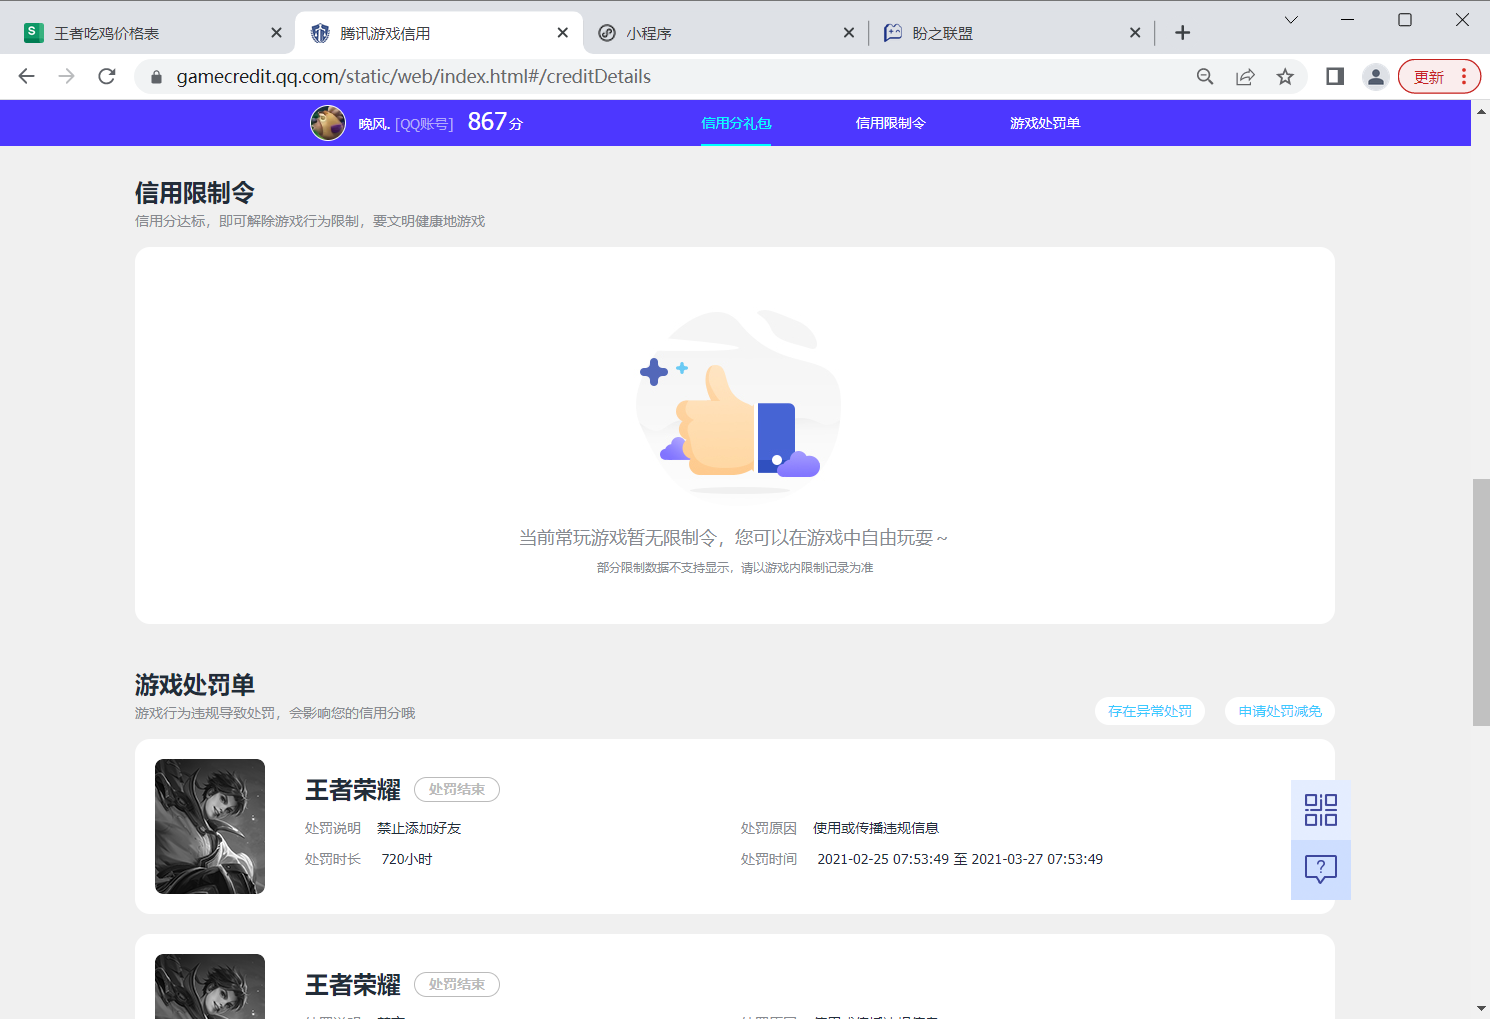The height and width of the screenshot is (1019, 1490).
Task: Select the 信用限制令 nav item
Action: click(891, 123)
